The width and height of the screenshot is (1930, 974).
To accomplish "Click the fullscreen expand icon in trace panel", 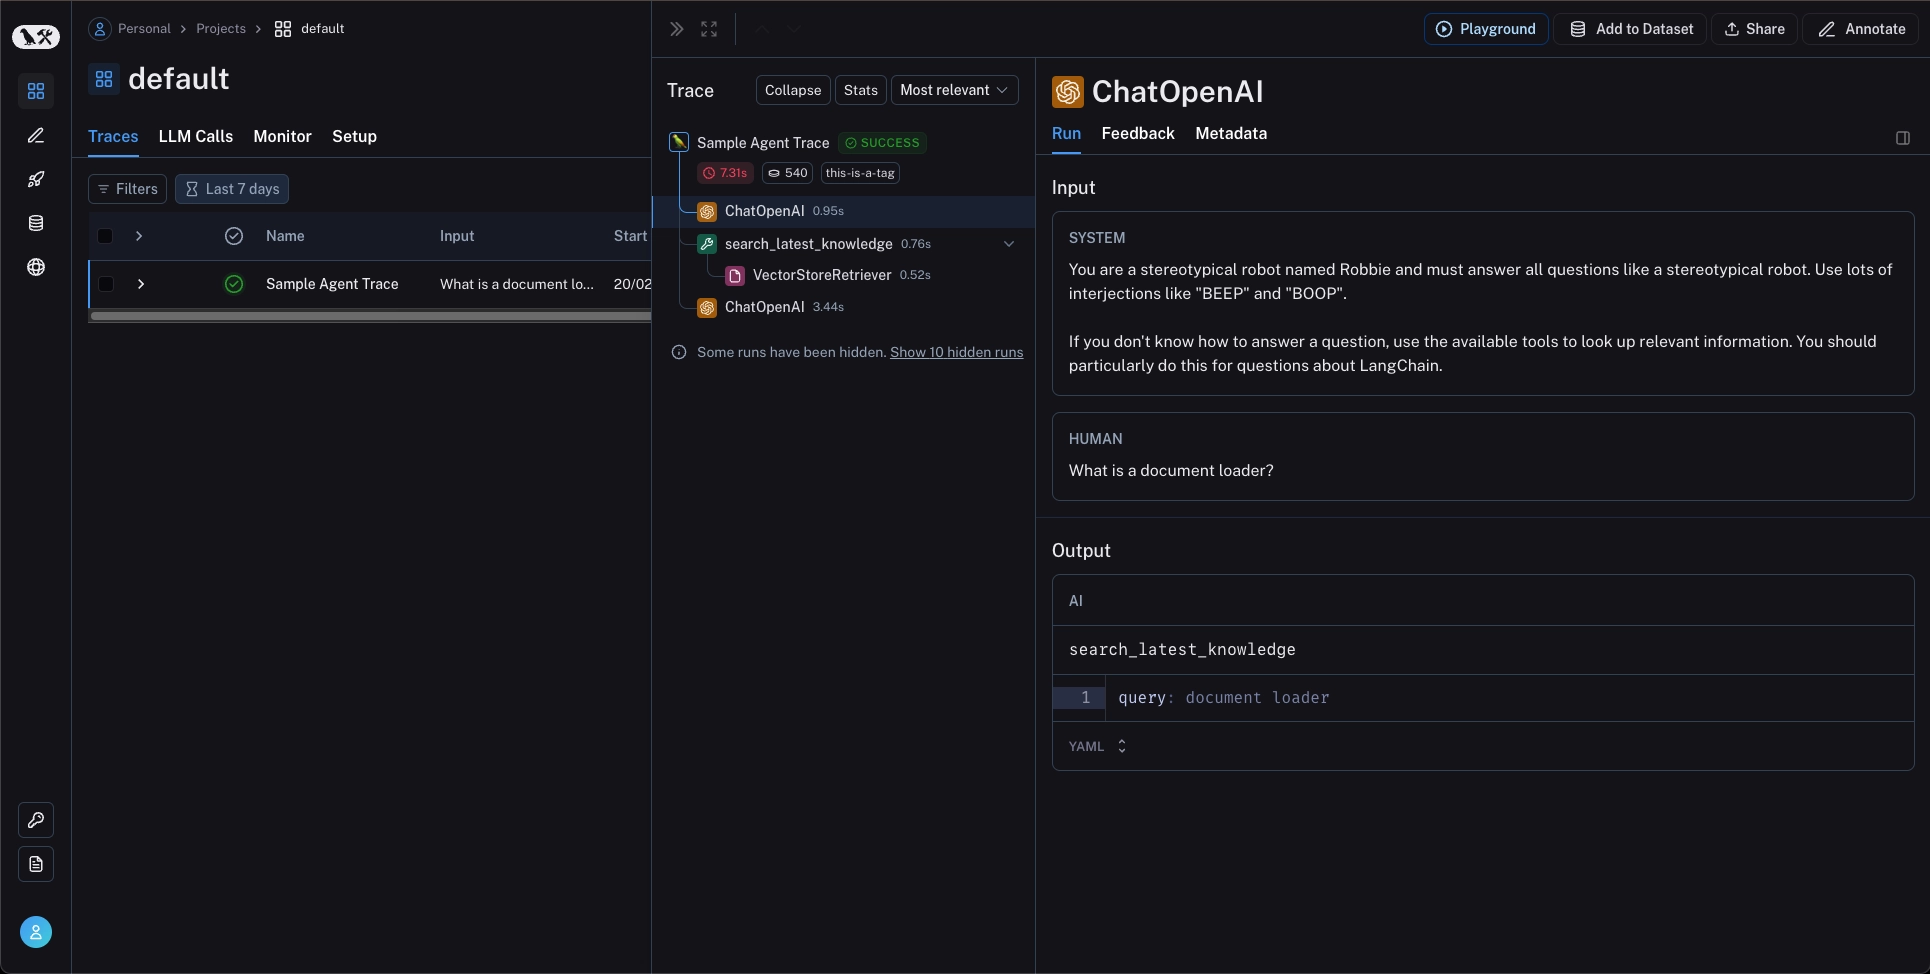I will pyautogui.click(x=709, y=29).
